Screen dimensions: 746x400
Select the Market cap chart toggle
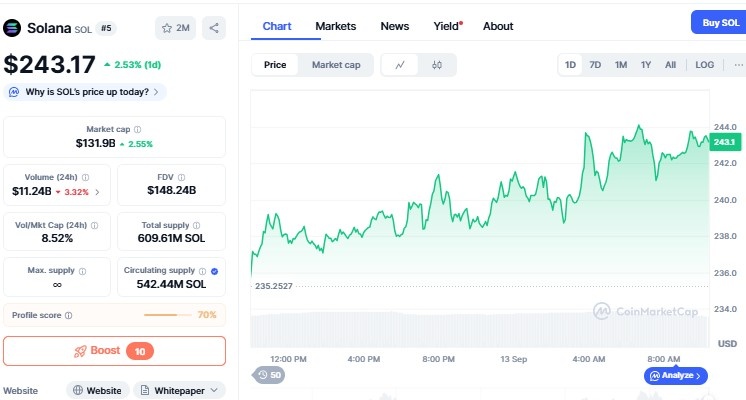(x=336, y=65)
